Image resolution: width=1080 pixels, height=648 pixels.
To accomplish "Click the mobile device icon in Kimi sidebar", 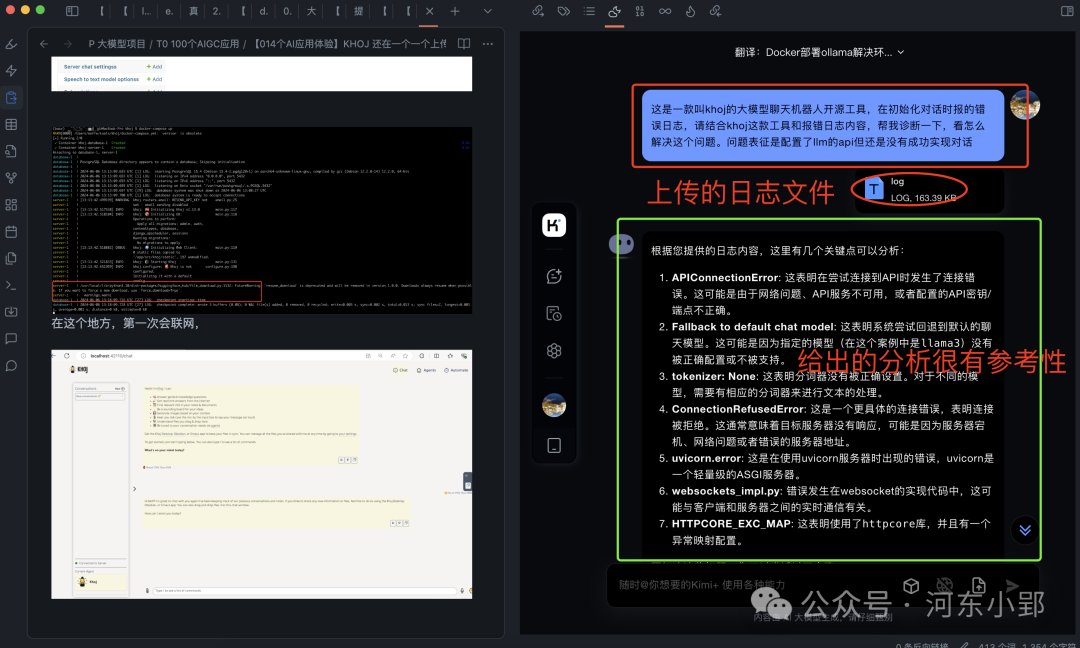I will pos(554,446).
